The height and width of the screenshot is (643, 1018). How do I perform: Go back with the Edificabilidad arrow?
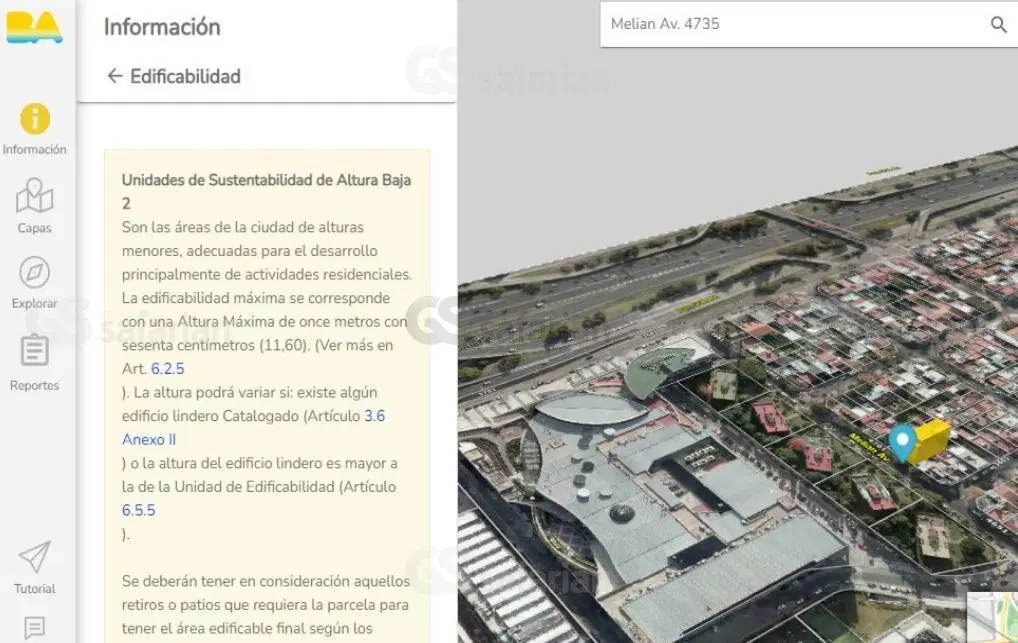point(115,76)
